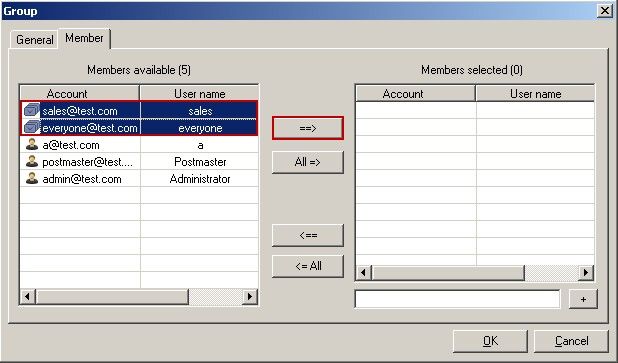Sort selected members by User name header

[535, 93]
